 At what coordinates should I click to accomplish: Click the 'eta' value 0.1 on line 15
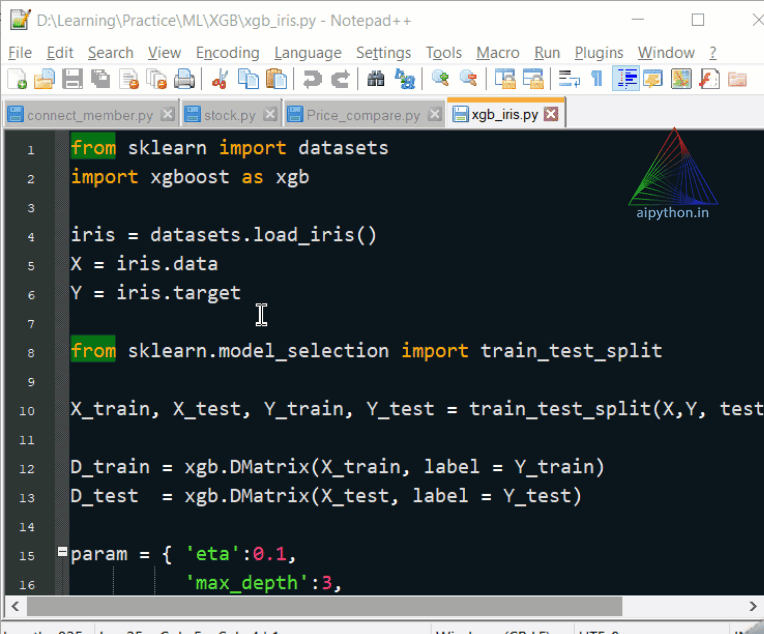point(269,554)
